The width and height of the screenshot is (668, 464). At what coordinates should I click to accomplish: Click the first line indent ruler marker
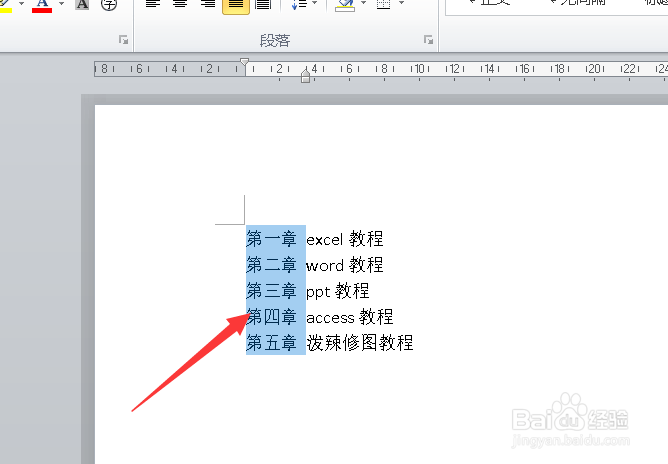pos(244,62)
